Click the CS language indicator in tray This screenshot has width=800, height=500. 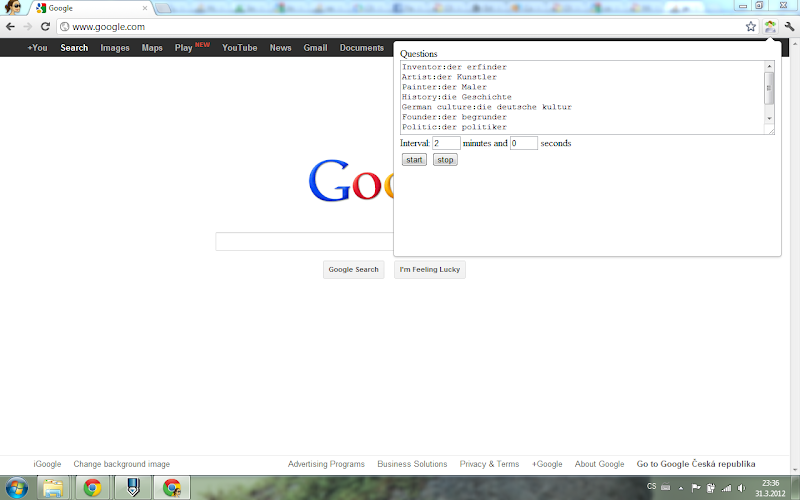click(652, 486)
